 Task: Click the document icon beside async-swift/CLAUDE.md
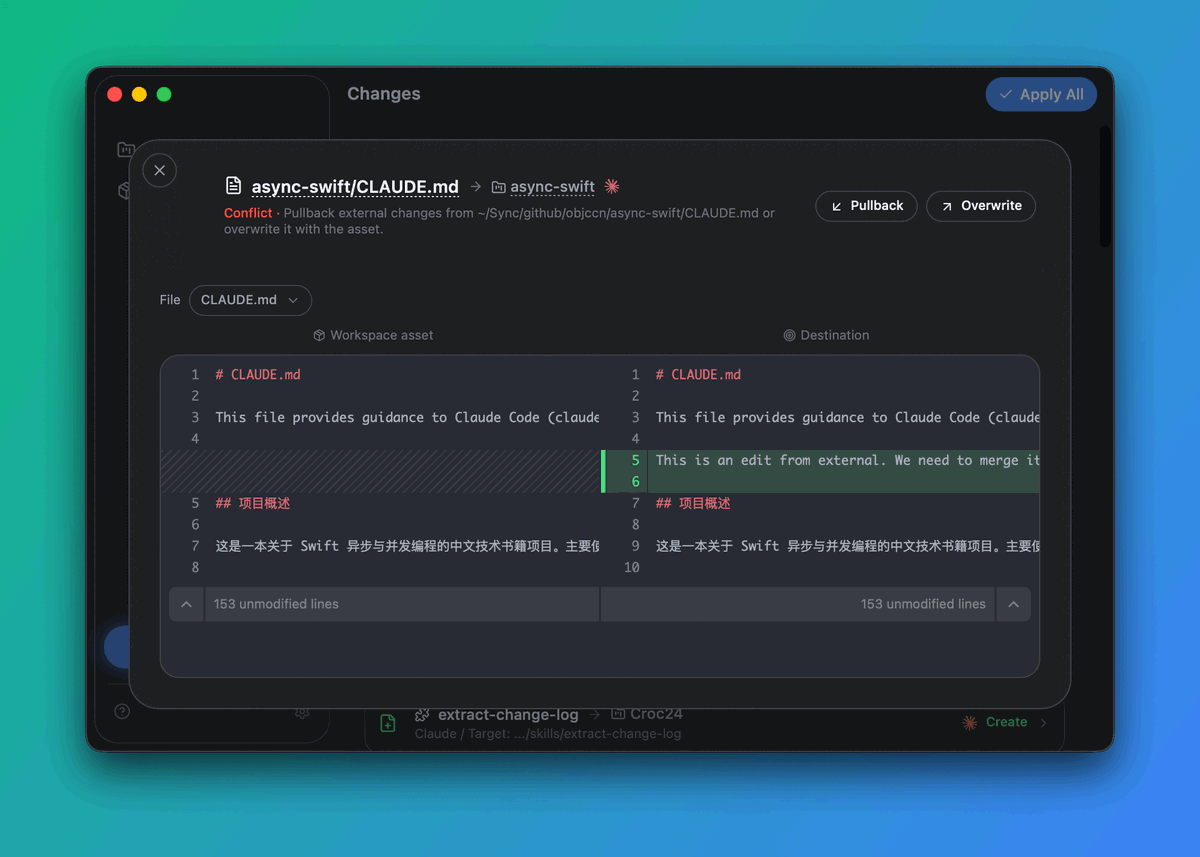point(234,186)
